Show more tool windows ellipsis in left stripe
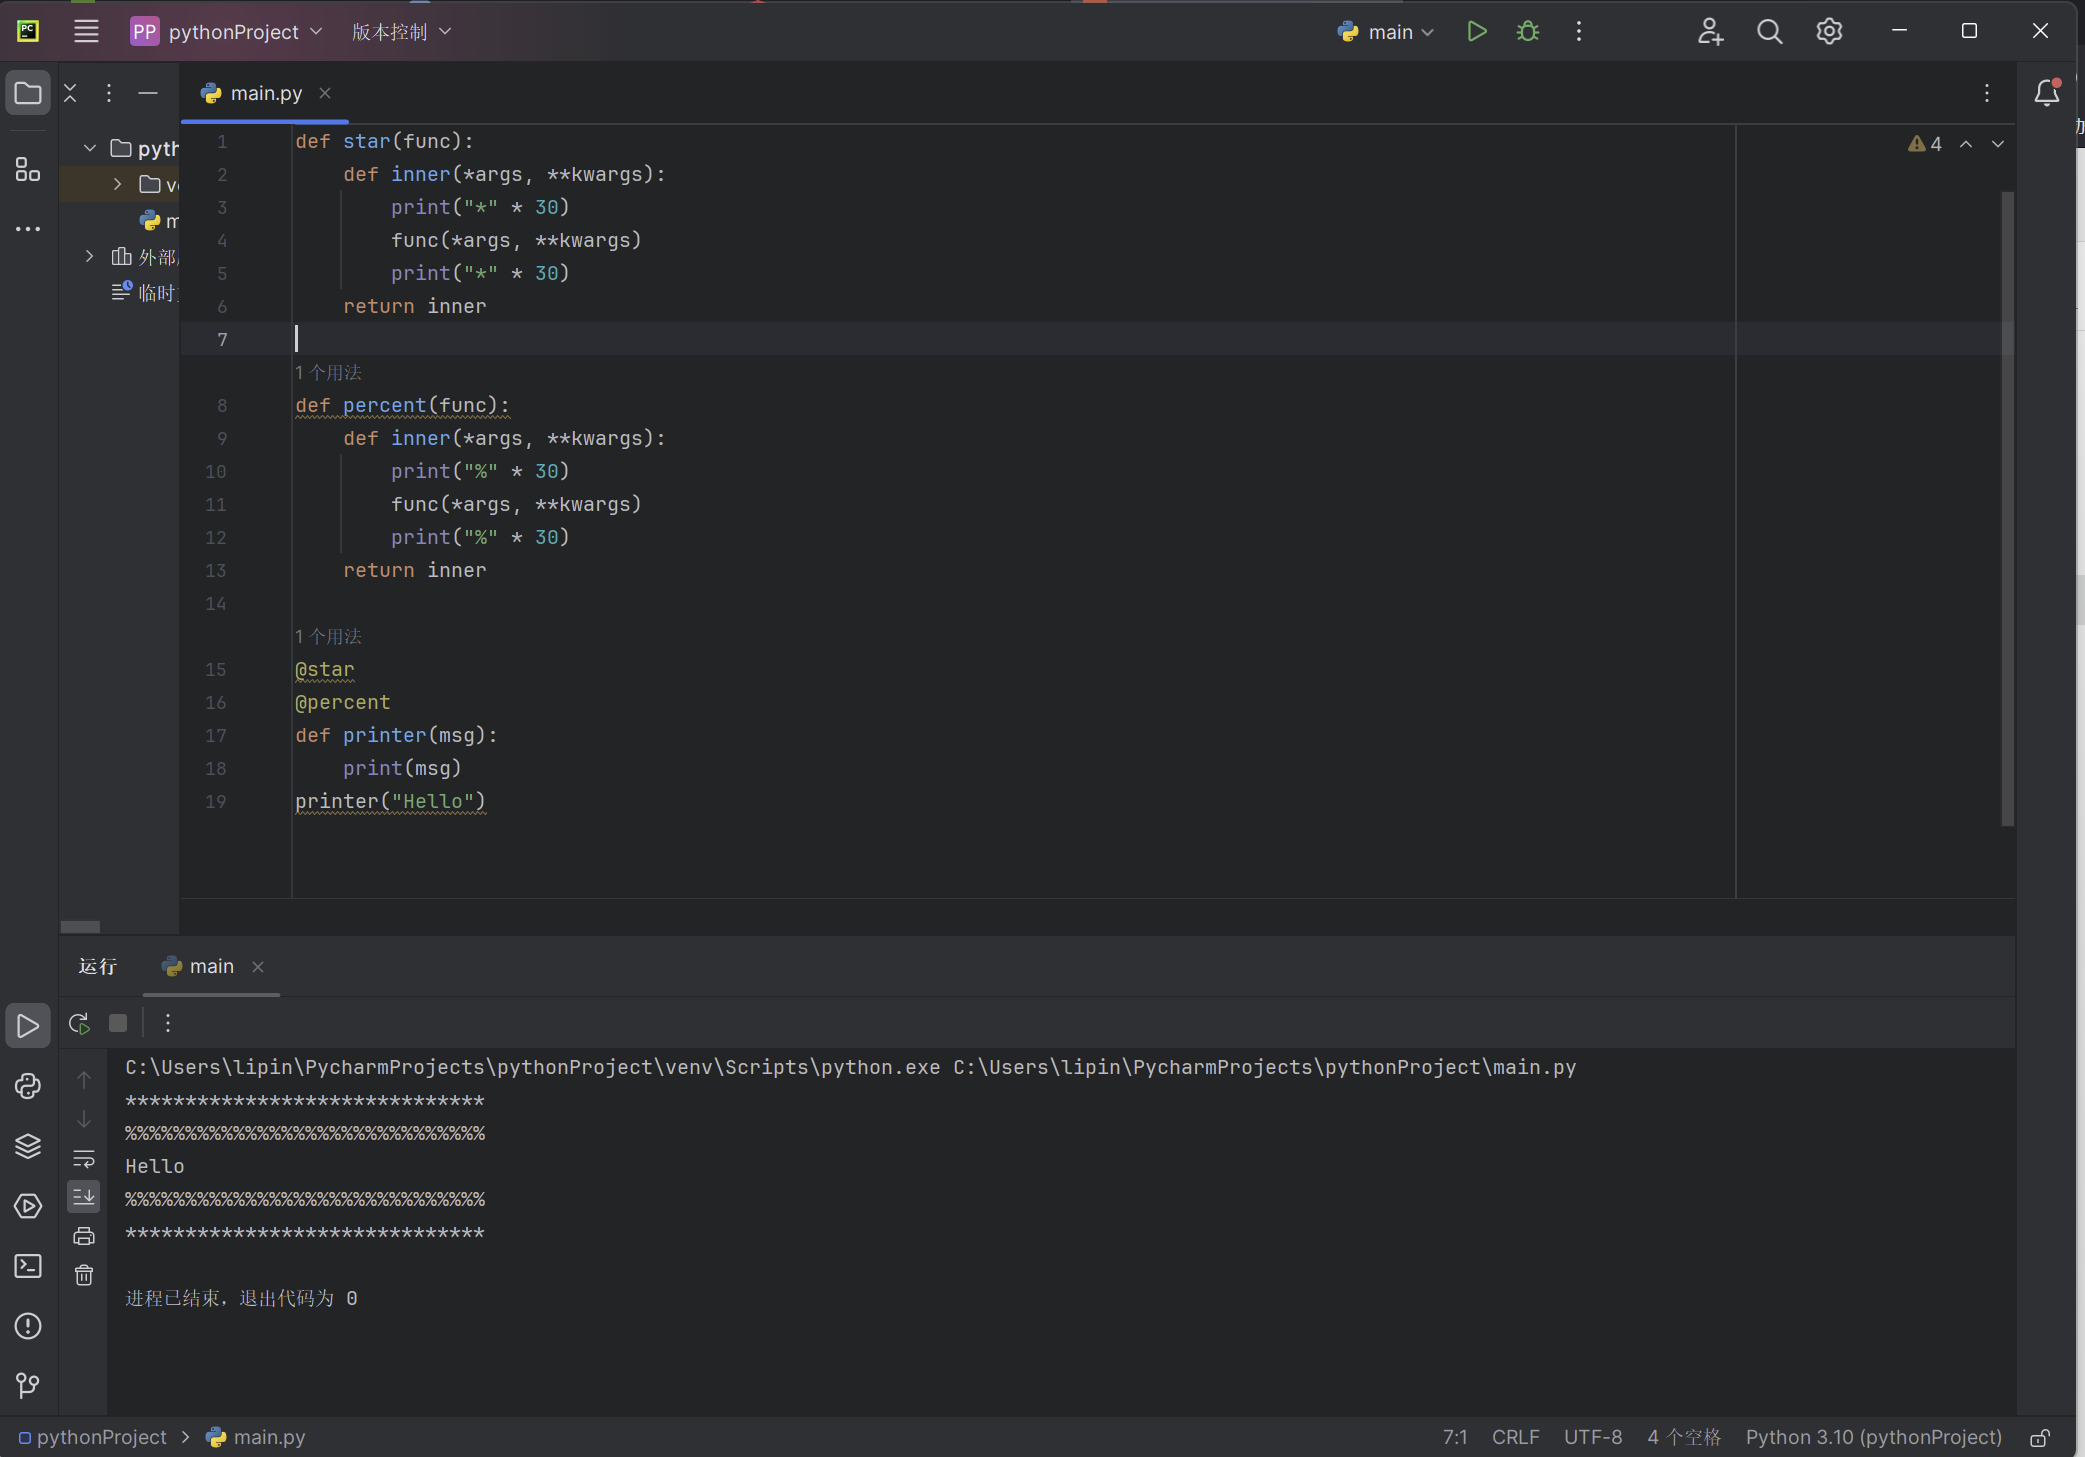 coord(28,229)
